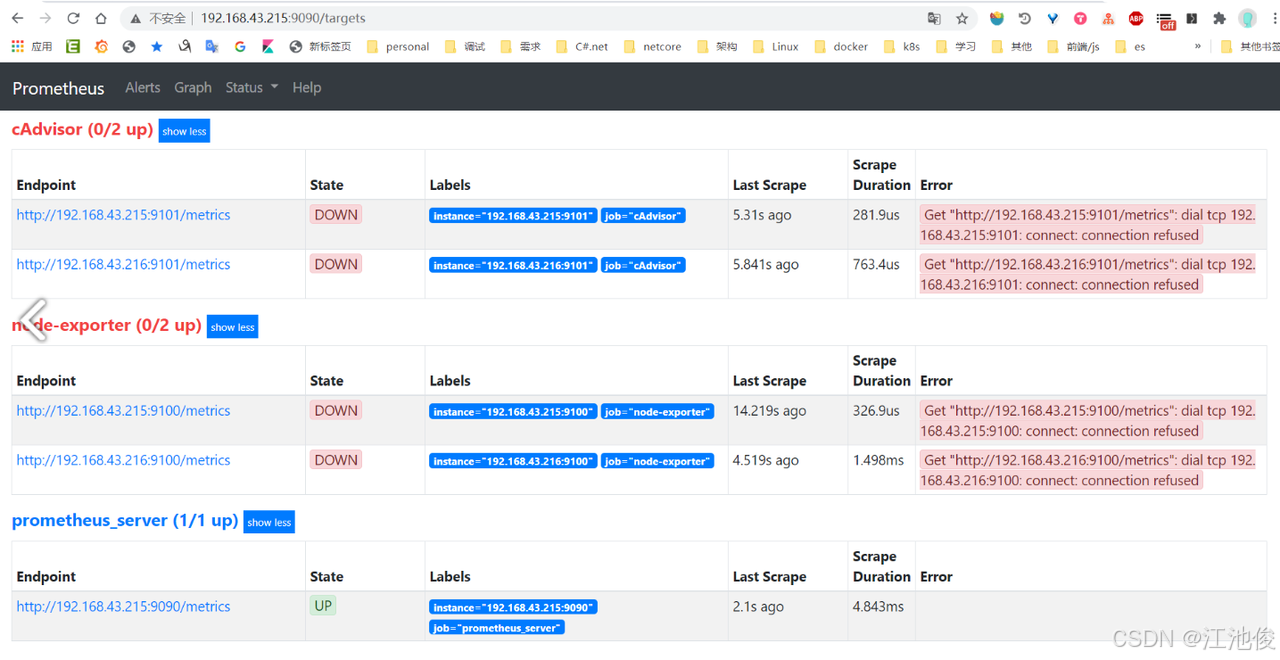Click the colorful bowl extension icon
The width and height of the screenshot is (1280, 660).
[x=997, y=18]
